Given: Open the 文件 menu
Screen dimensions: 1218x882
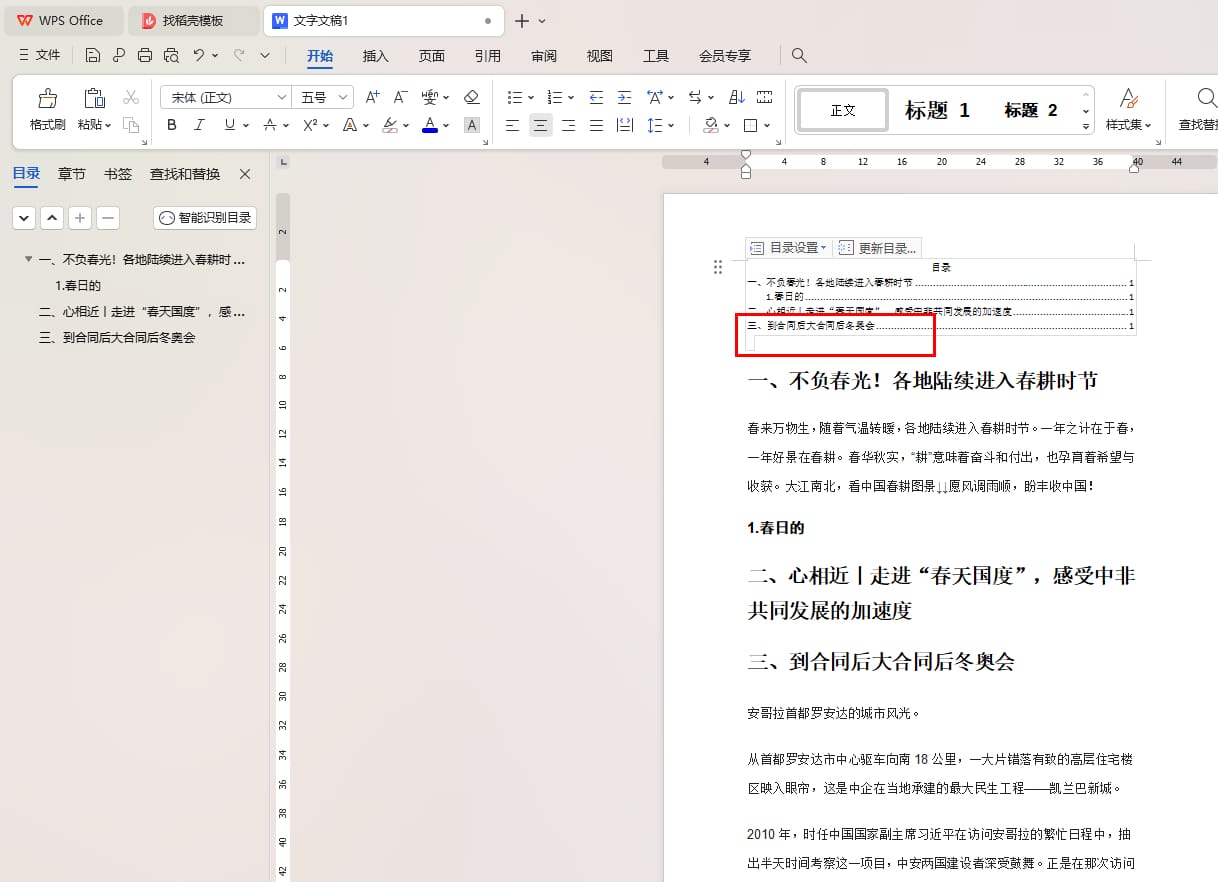Looking at the screenshot, I should click(40, 55).
